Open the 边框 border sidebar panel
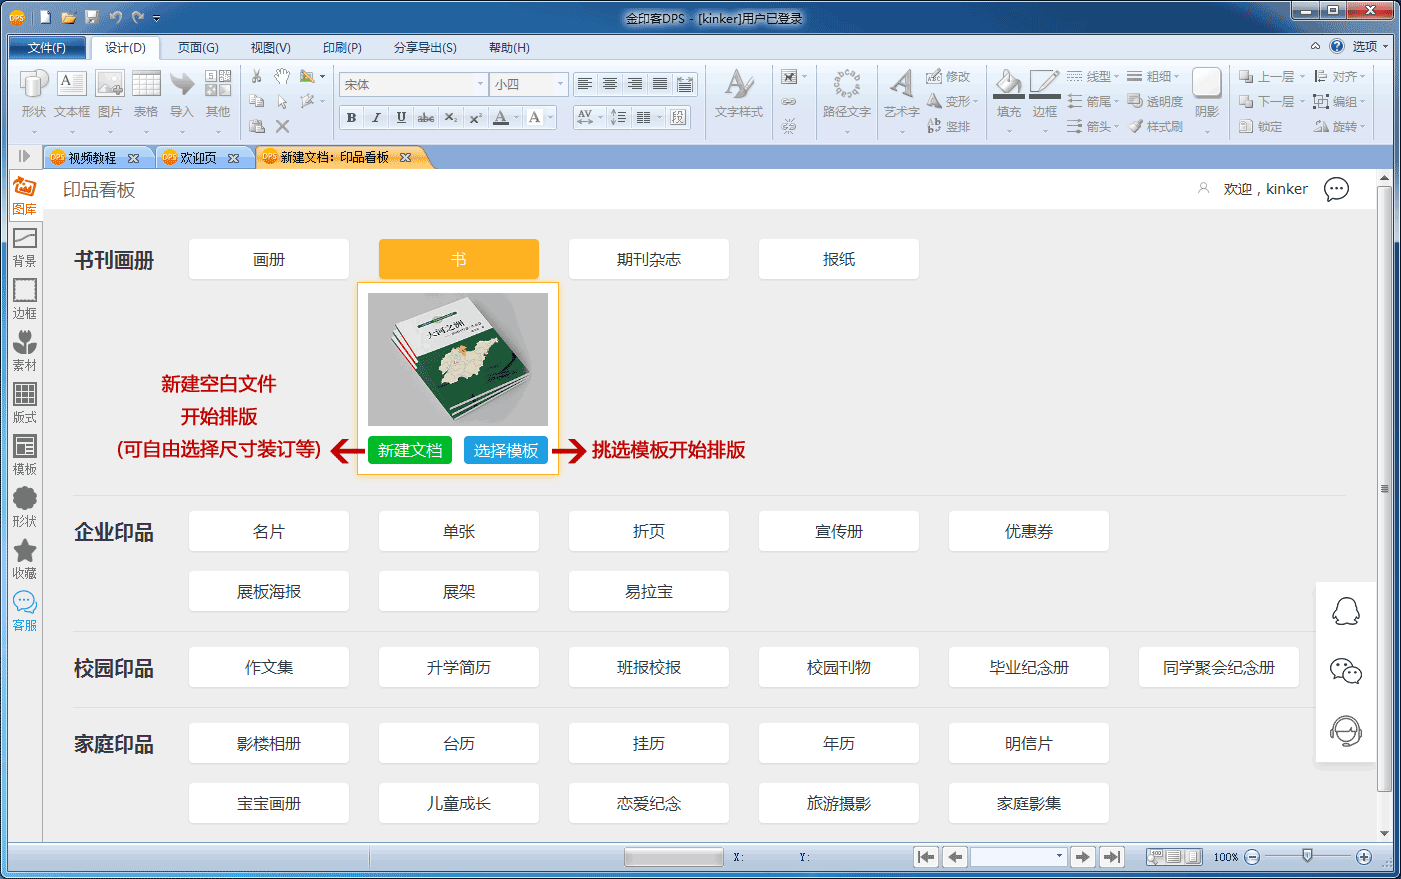Viewport: 1401px width, 879px height. click(25, 298)
